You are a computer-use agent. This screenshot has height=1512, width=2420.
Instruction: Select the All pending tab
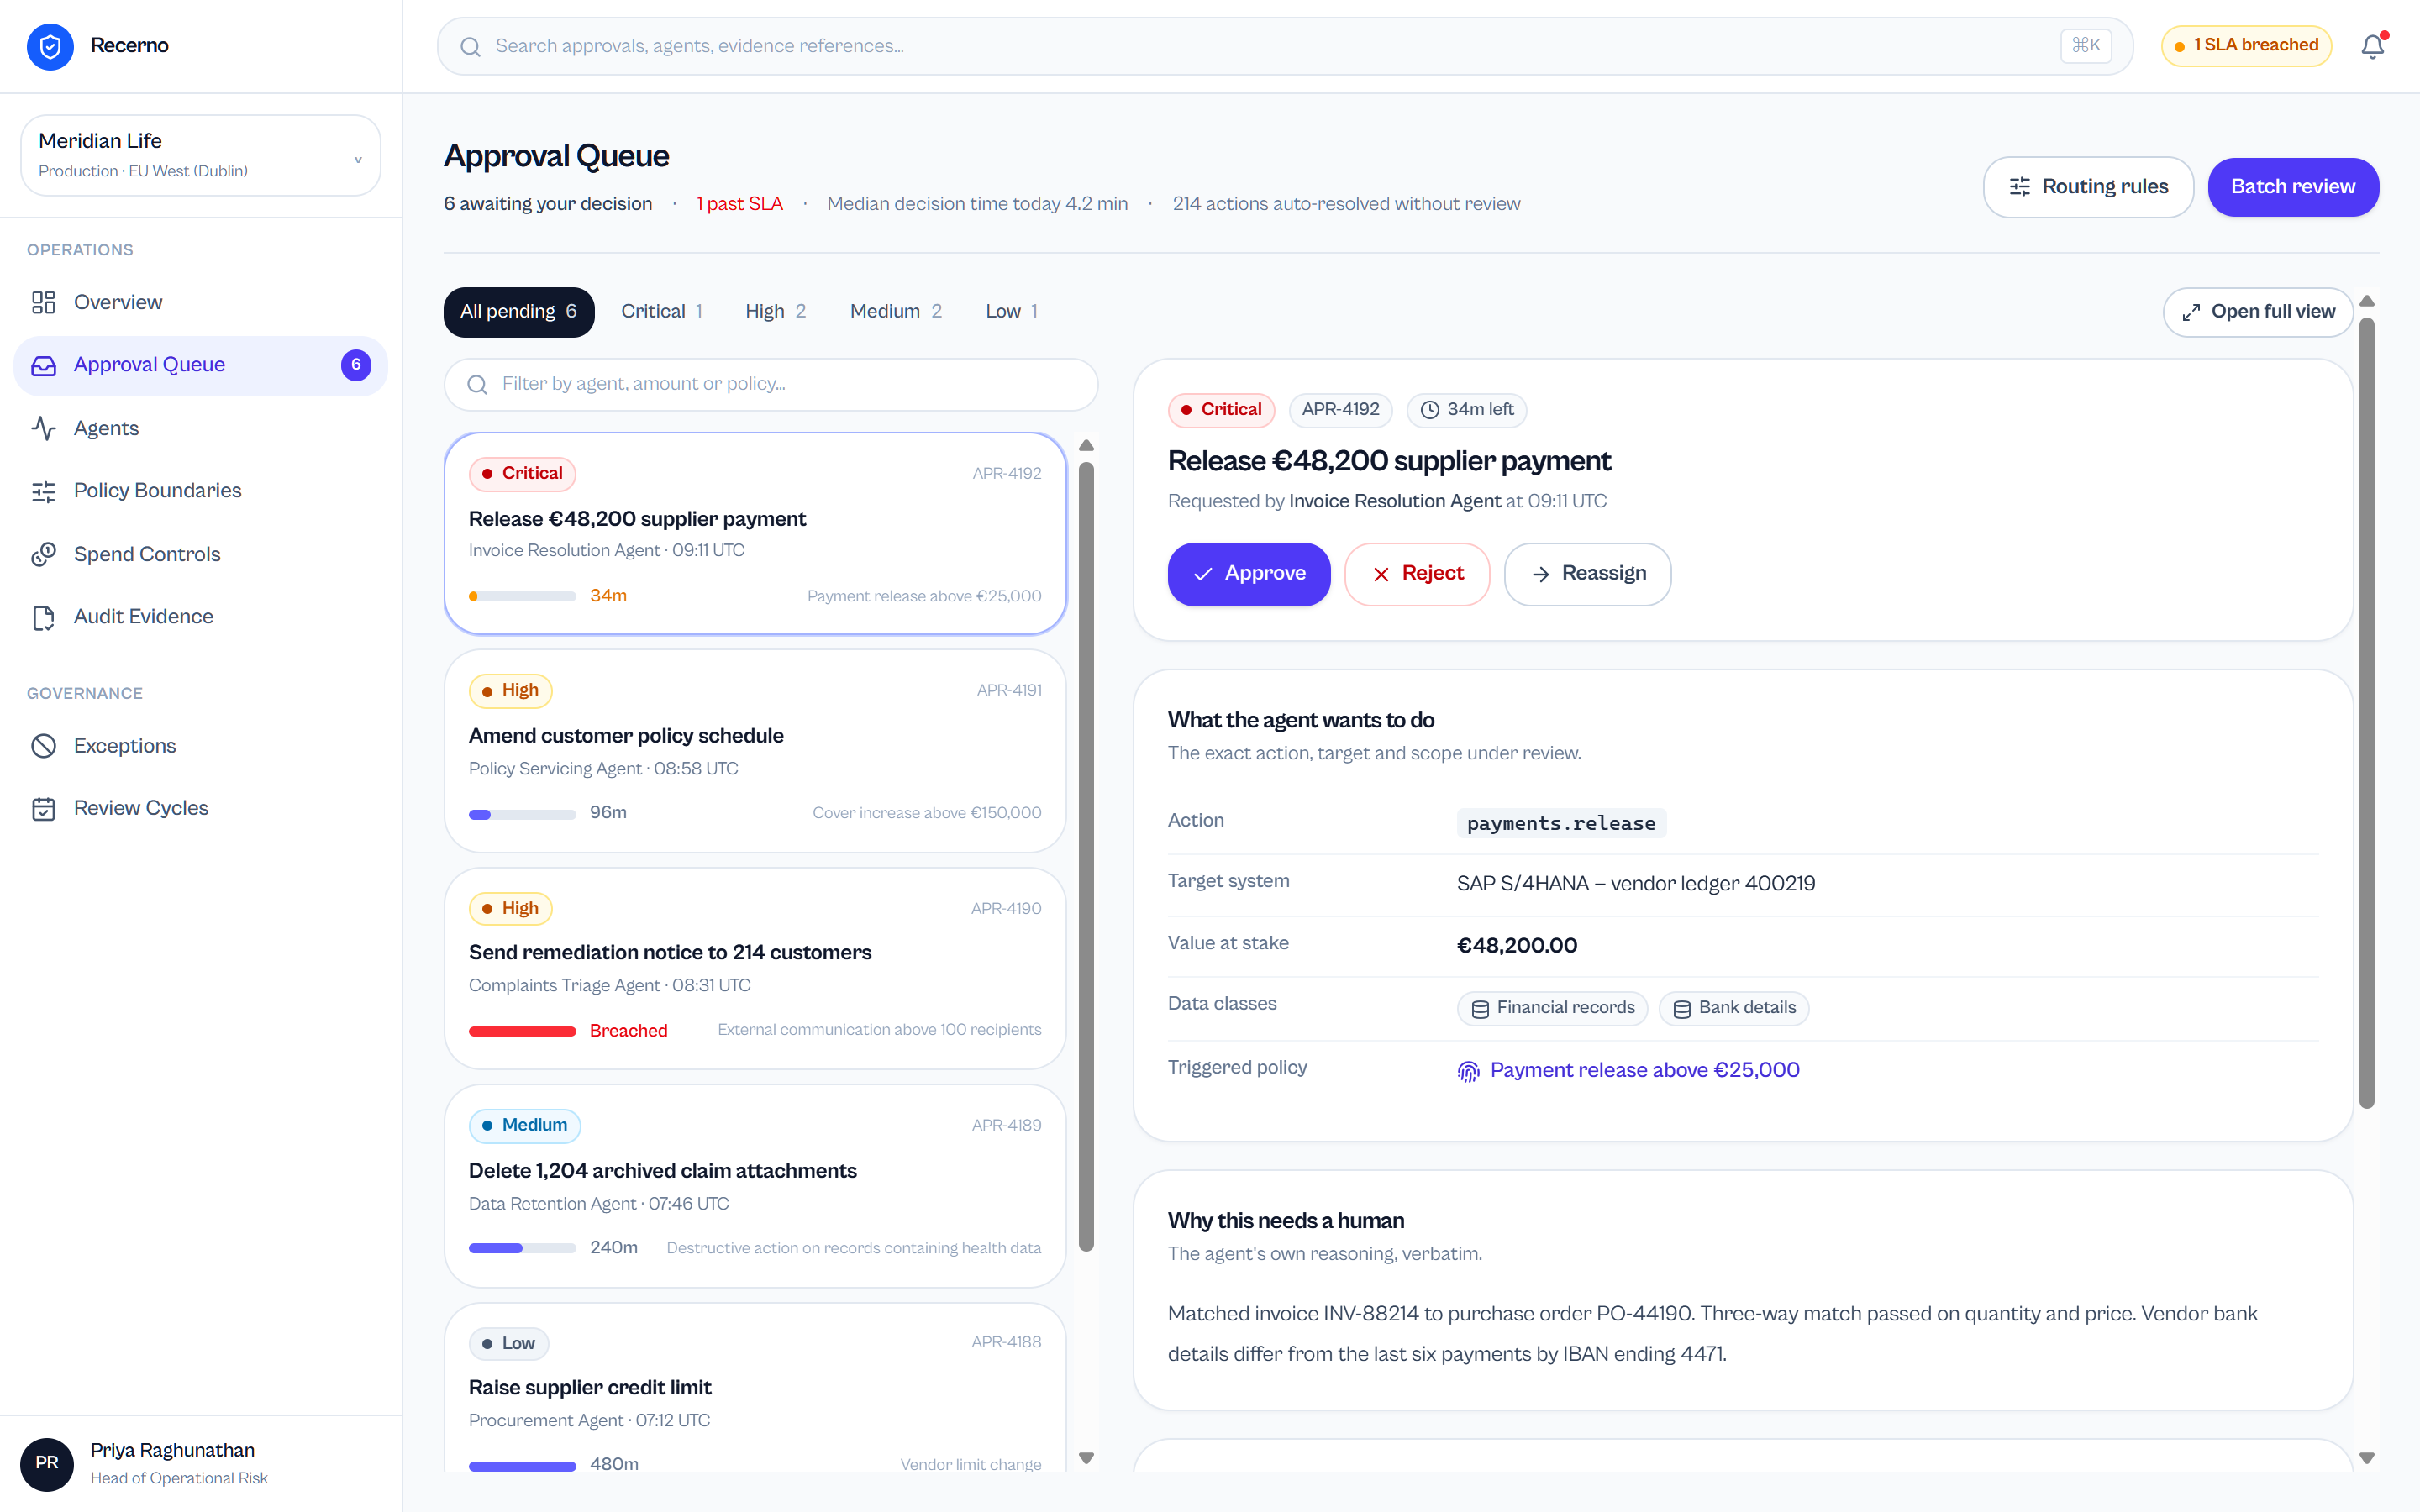pos(518,312)
